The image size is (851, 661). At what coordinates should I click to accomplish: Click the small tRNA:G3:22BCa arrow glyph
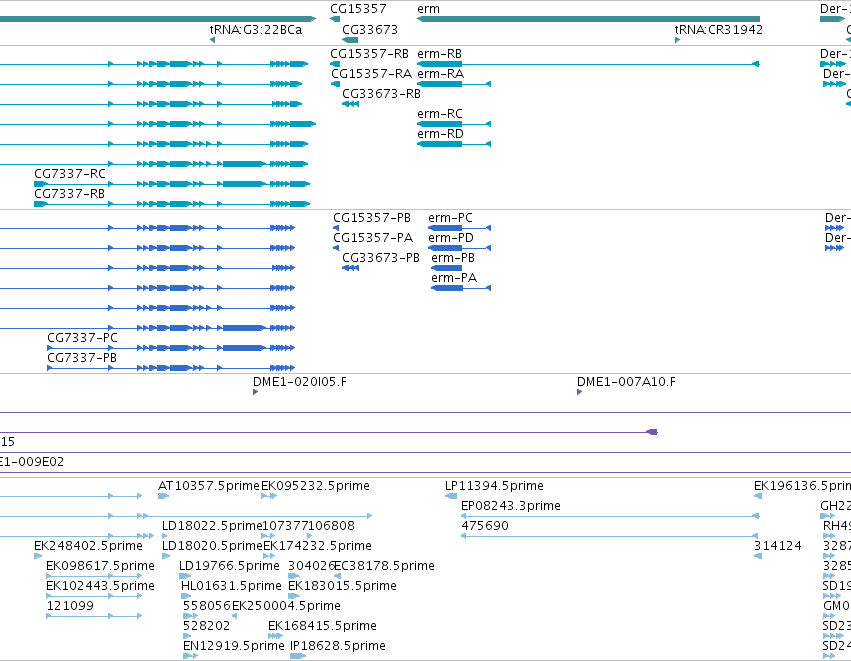point(212,40)
